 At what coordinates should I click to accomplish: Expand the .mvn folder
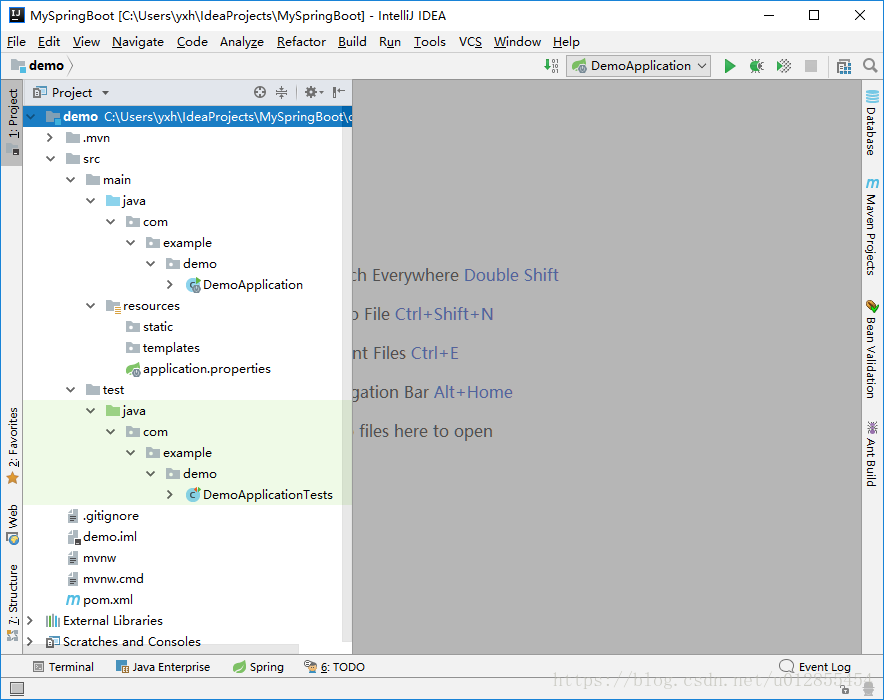coord(50,138)
